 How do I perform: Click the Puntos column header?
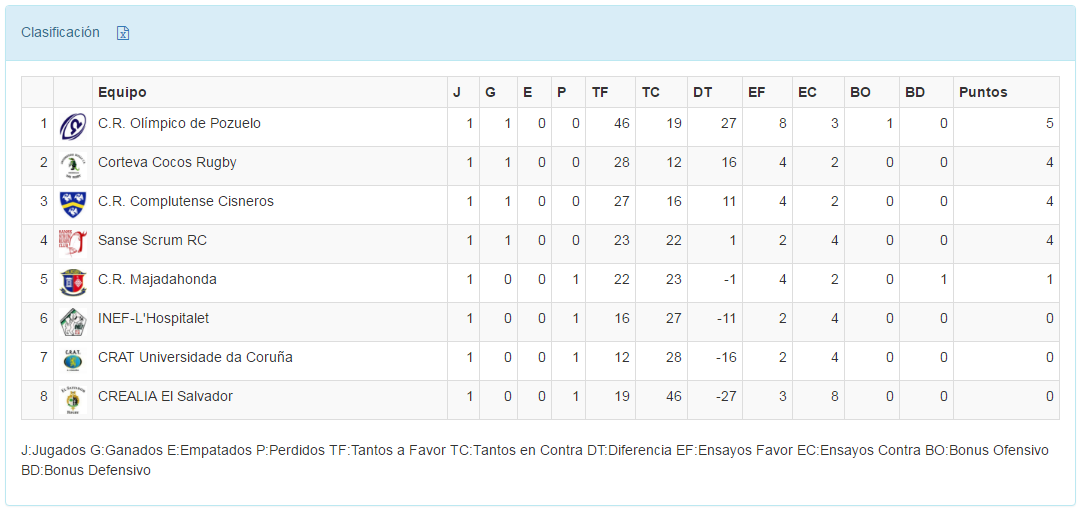pyautogui.click(x=983, y=92)
